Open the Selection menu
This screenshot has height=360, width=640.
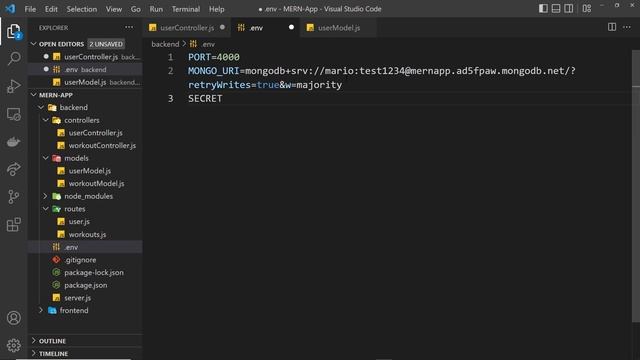[82, 9]
